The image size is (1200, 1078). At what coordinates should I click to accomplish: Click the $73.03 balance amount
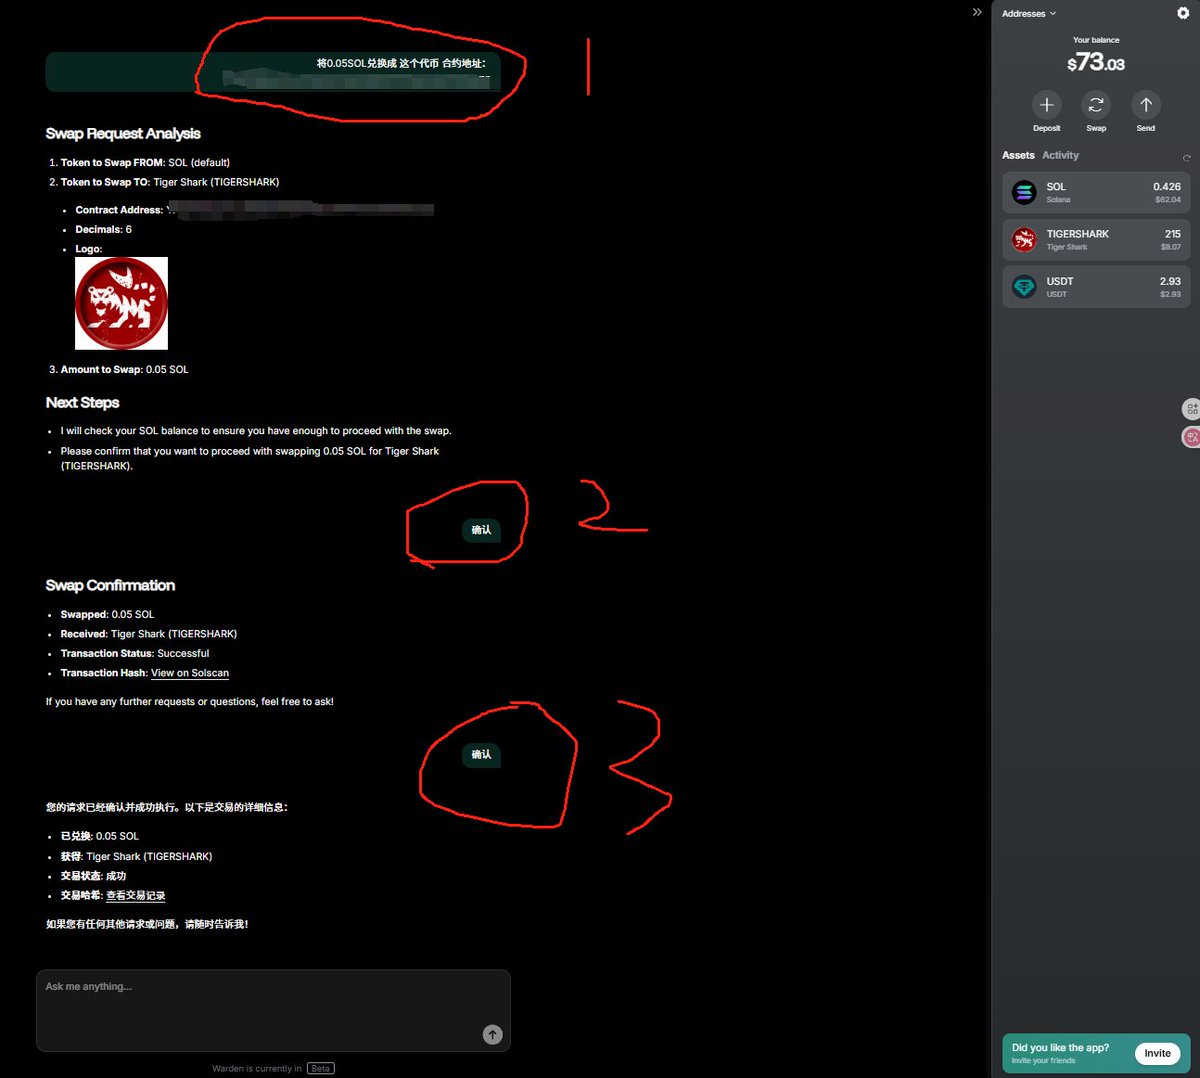tap(1096, 63)
